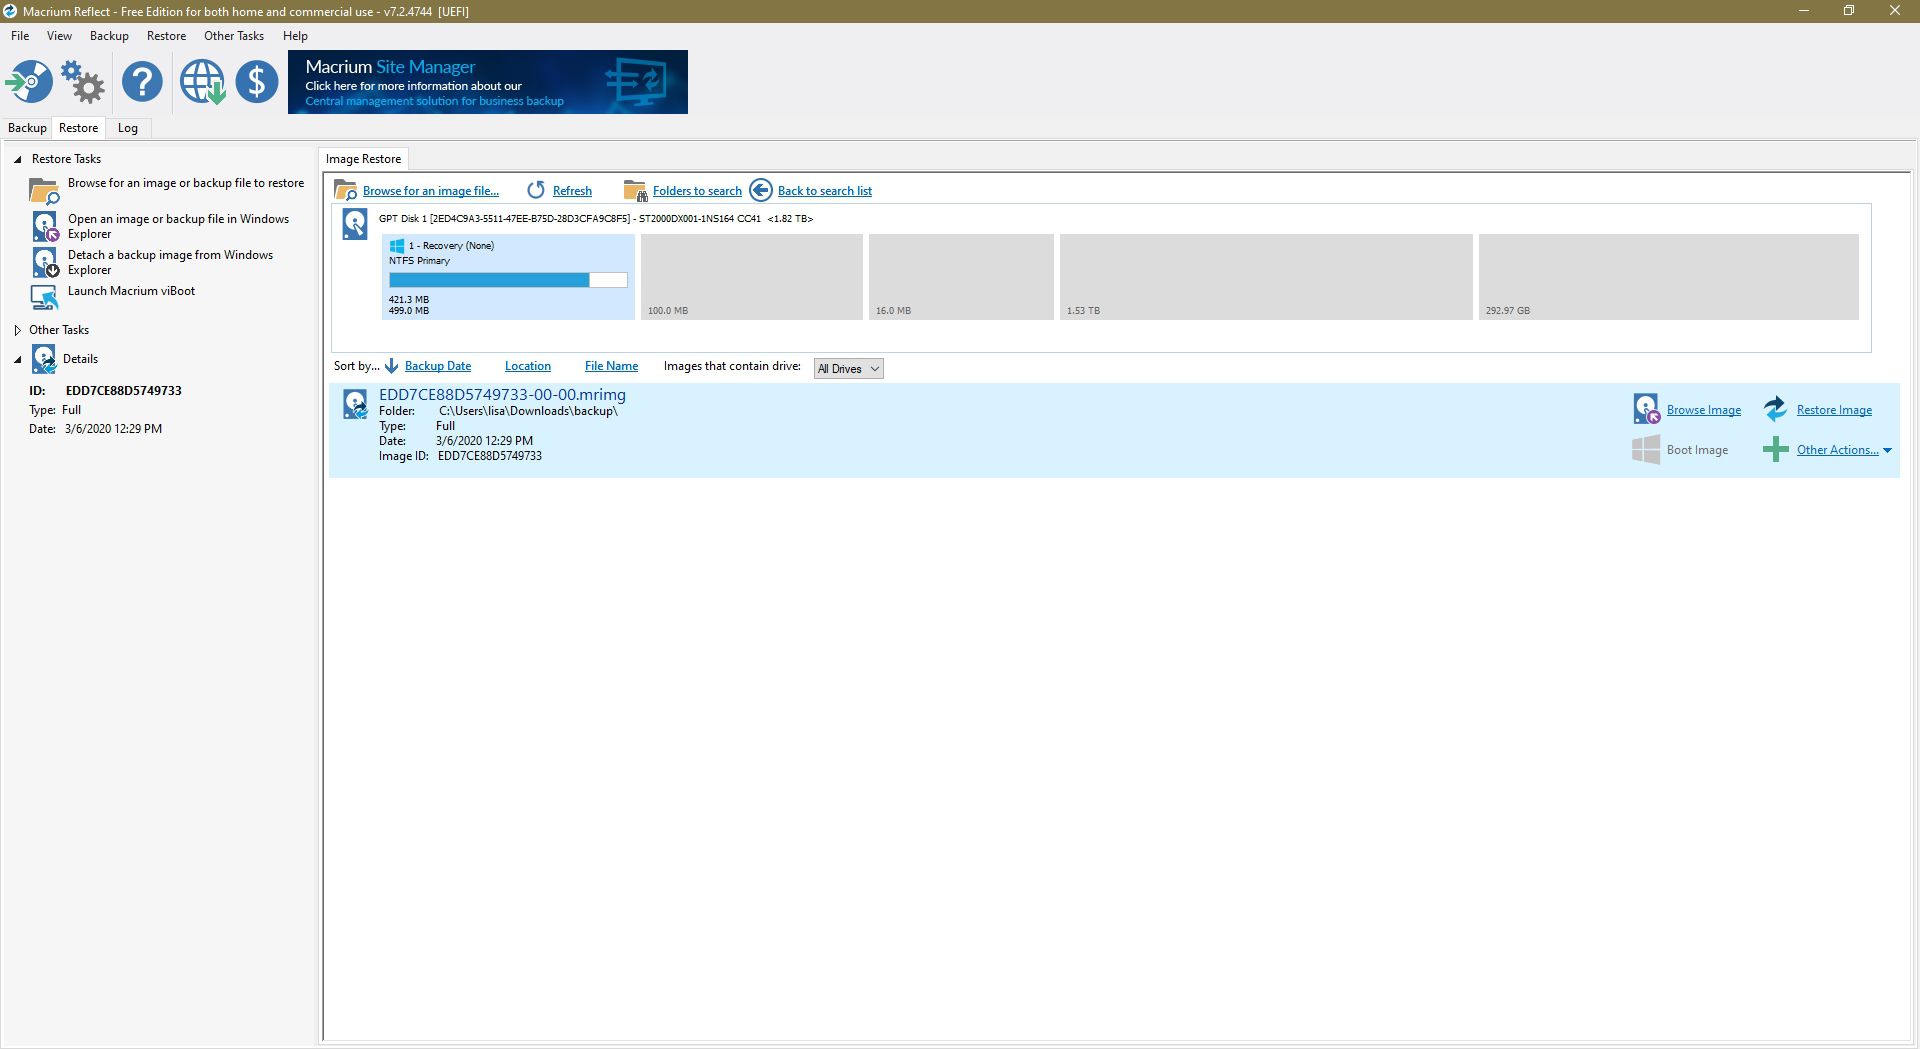The height and width of the screenshot is (1049, 1920).
Task: Click the green plus Other Actions icon
Action: (x=1776, y=450)
